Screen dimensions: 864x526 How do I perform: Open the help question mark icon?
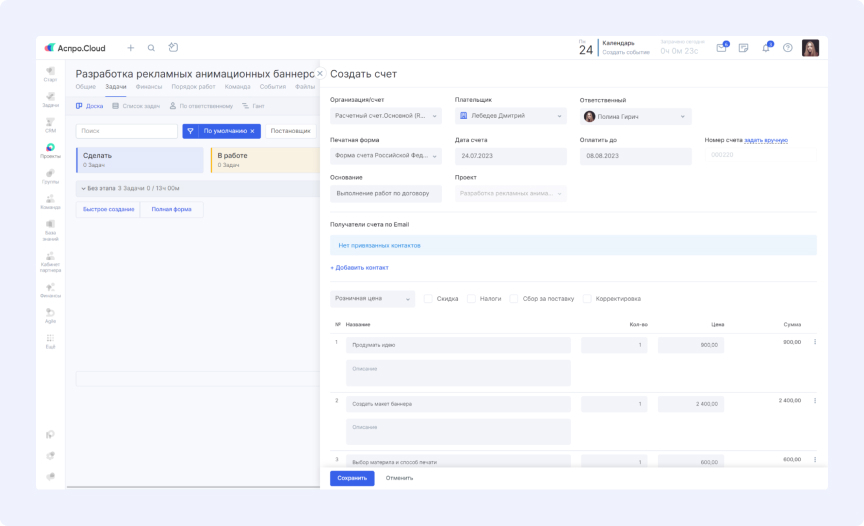point(788,48)
